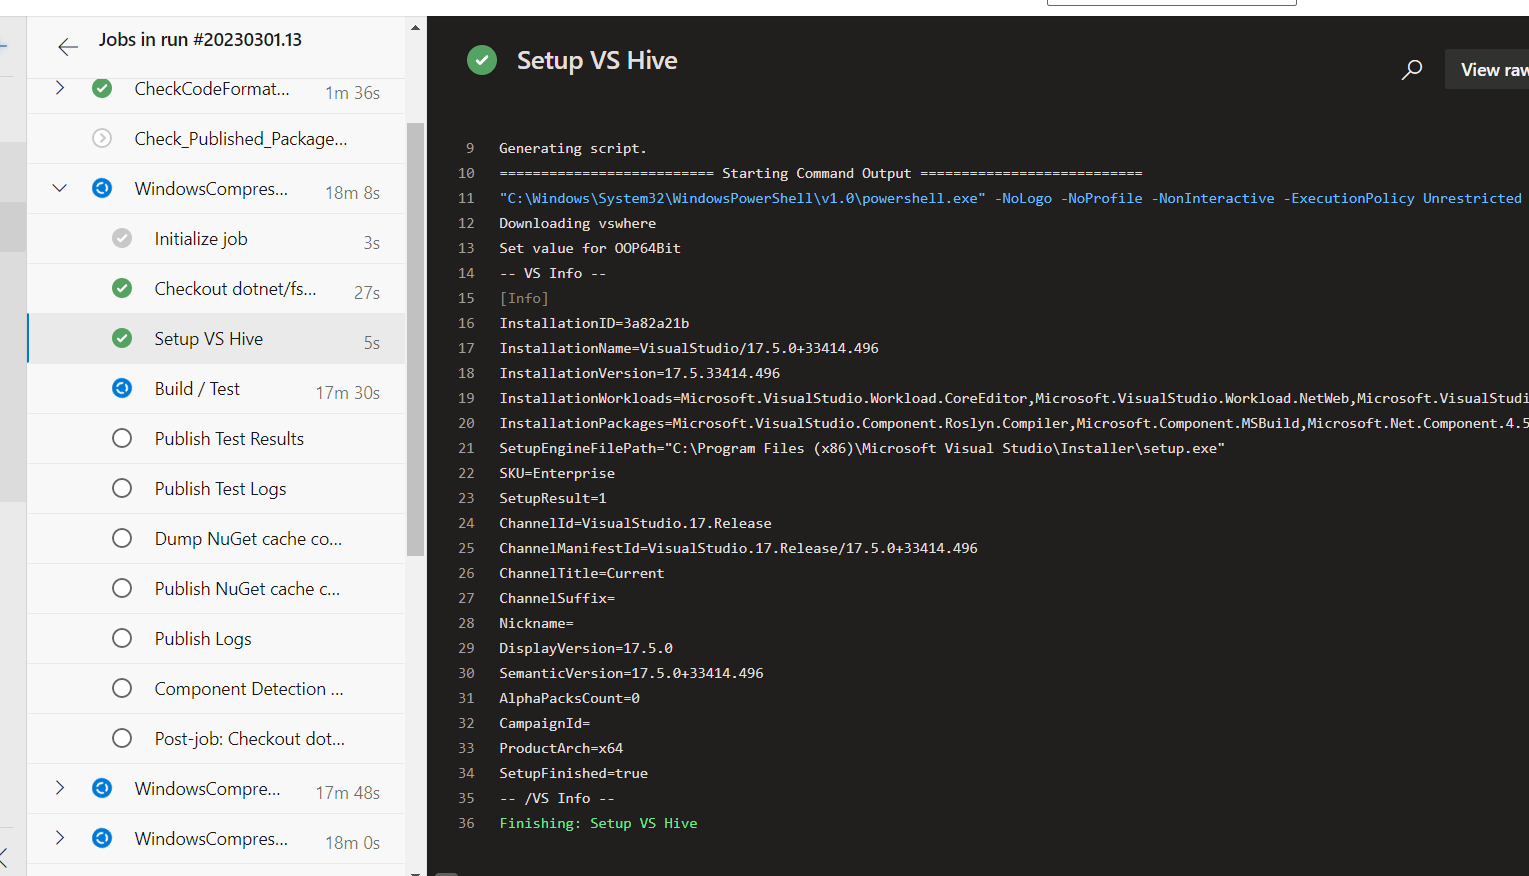Click the job list scrollbar thumb

click(x=415, y=339)
